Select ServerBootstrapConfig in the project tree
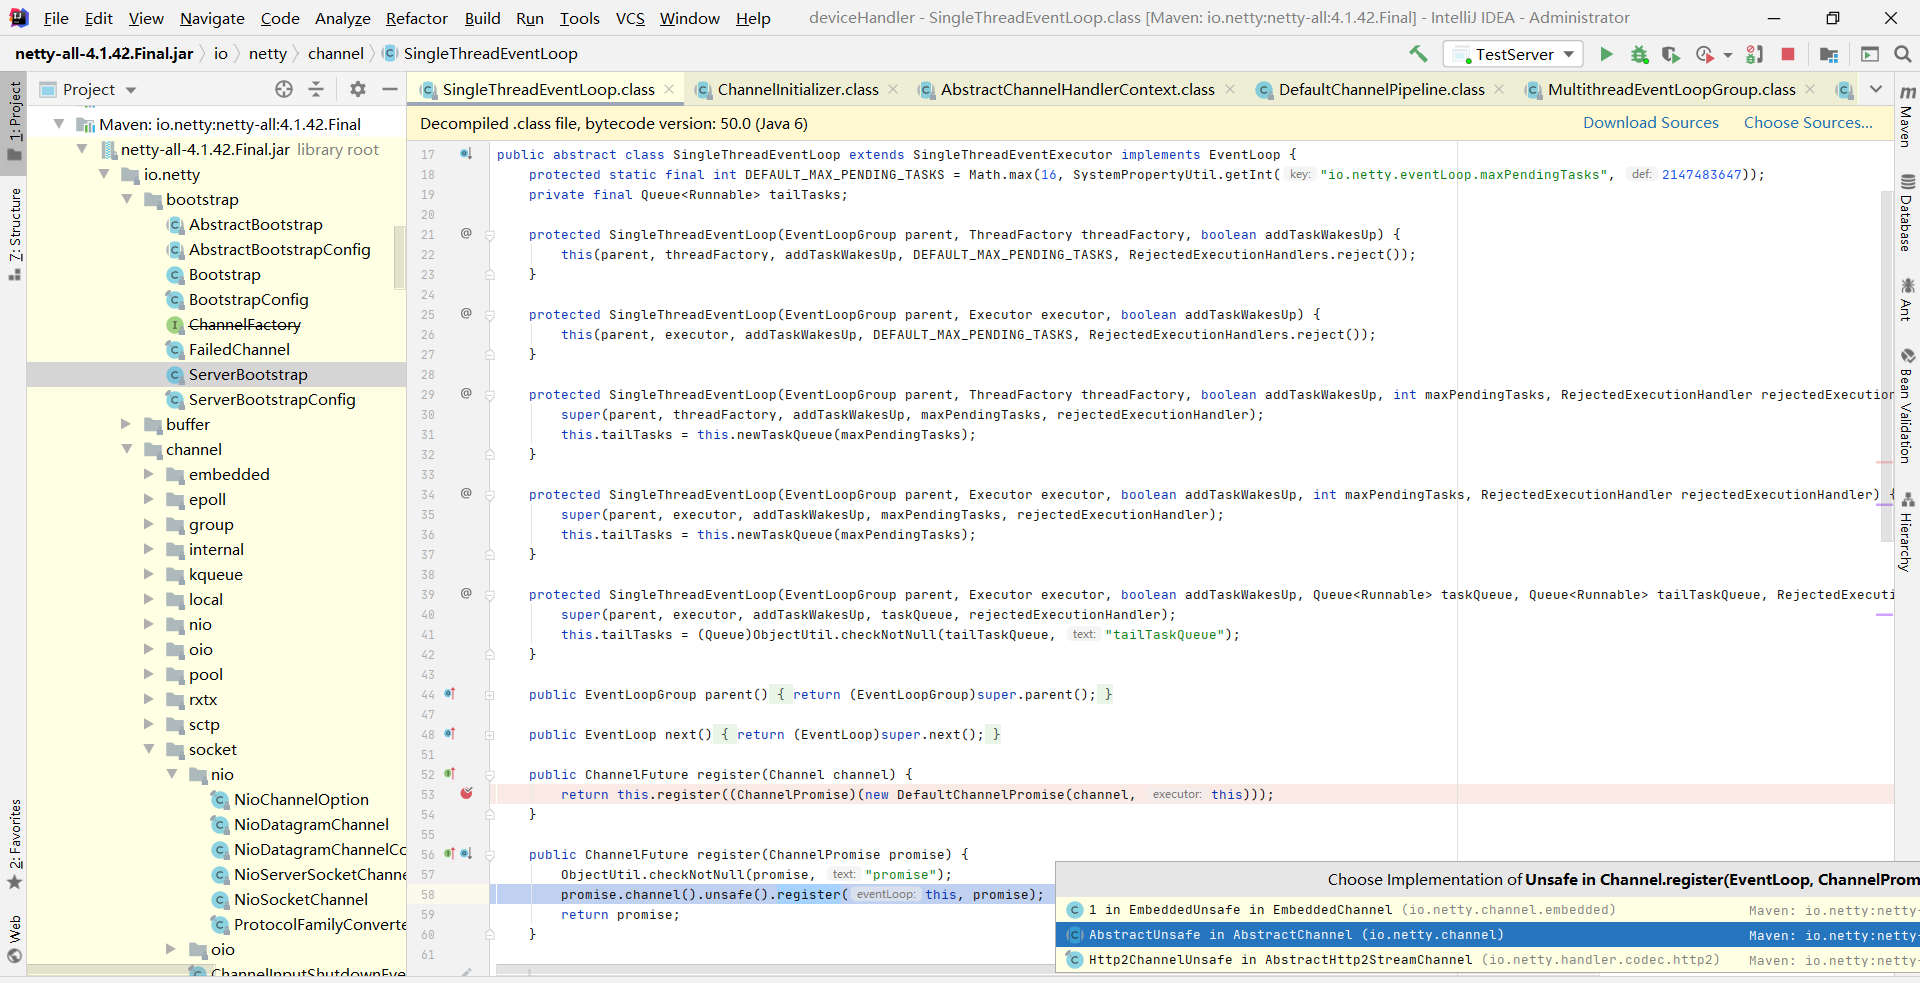 271,399
